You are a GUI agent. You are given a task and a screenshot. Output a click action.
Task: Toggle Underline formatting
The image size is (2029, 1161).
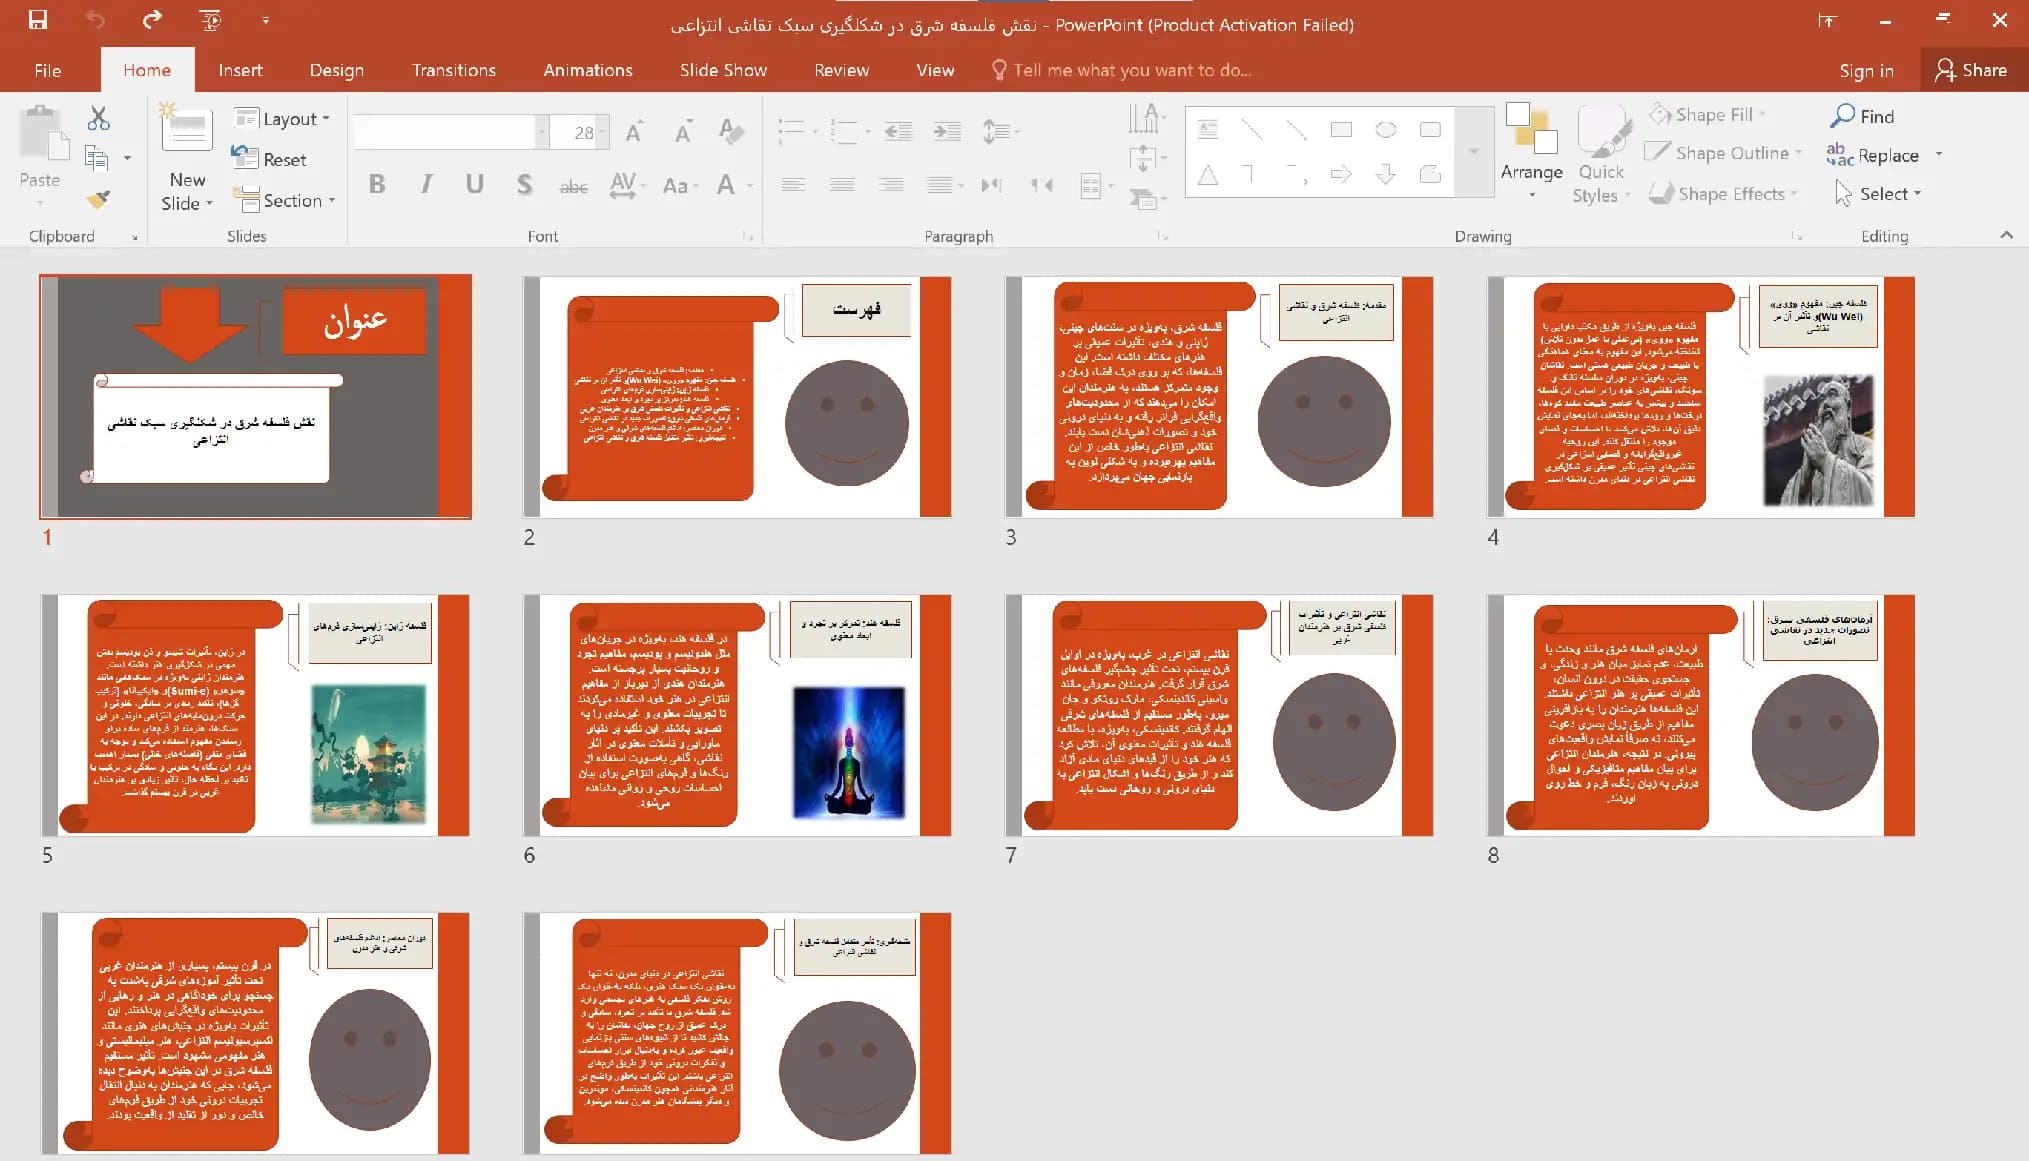474,185
